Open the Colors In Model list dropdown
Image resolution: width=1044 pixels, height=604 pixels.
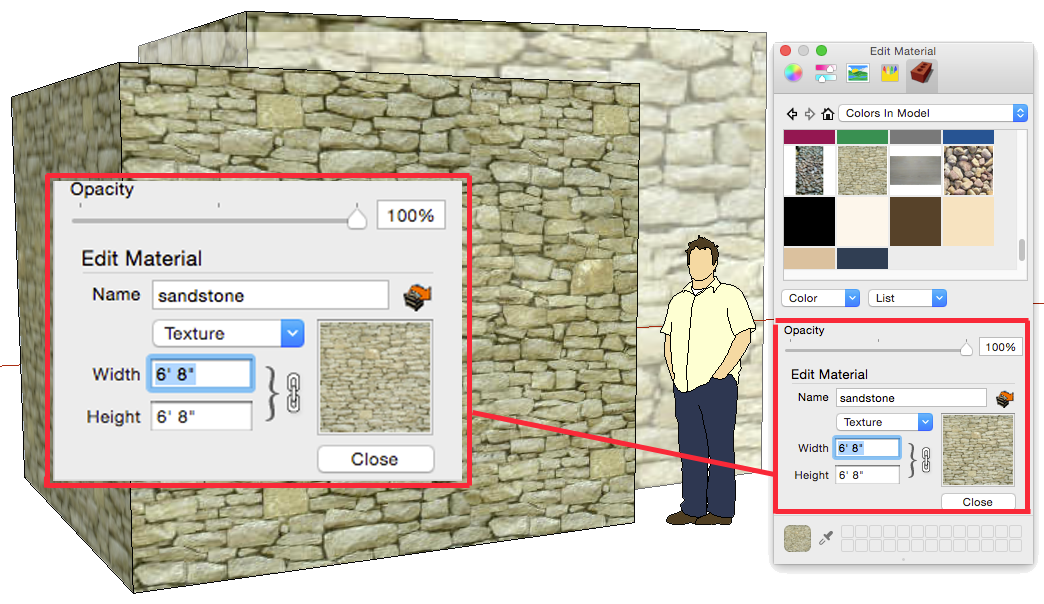click(933, 113)
